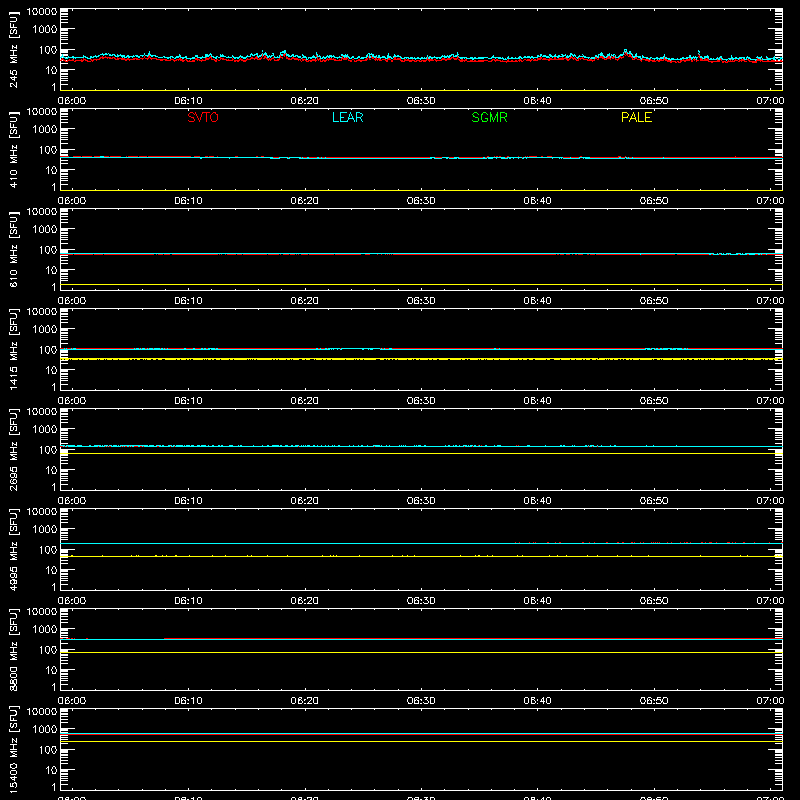The image size is (800, 800).
Task: Click the 100 tick label on 610 MHz plot
Action: click(48, 250)
